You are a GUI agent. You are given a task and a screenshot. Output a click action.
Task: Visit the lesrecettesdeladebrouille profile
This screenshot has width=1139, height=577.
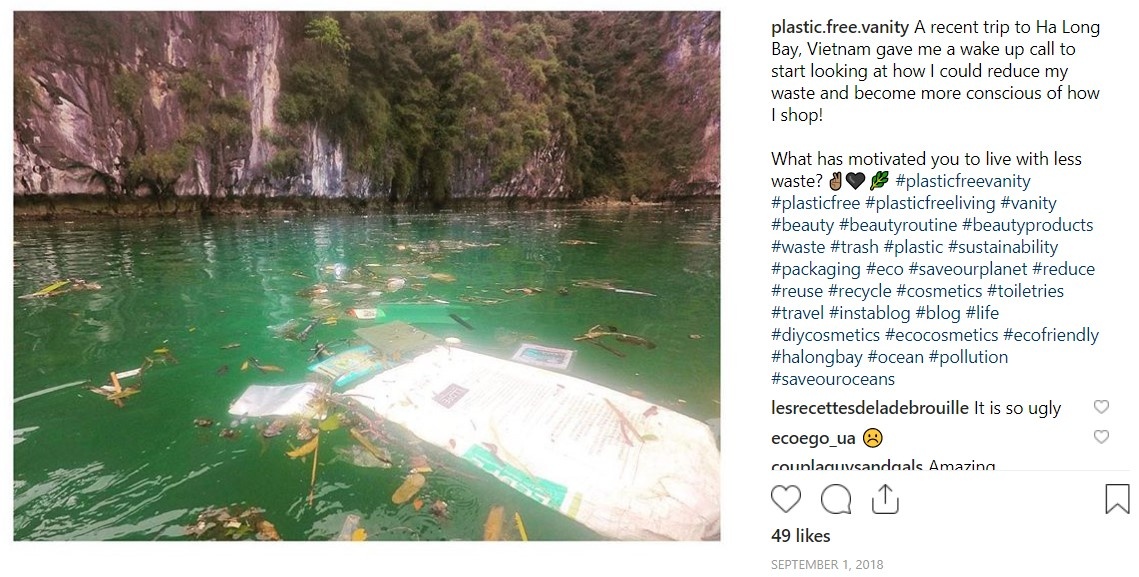pos(870,408)
